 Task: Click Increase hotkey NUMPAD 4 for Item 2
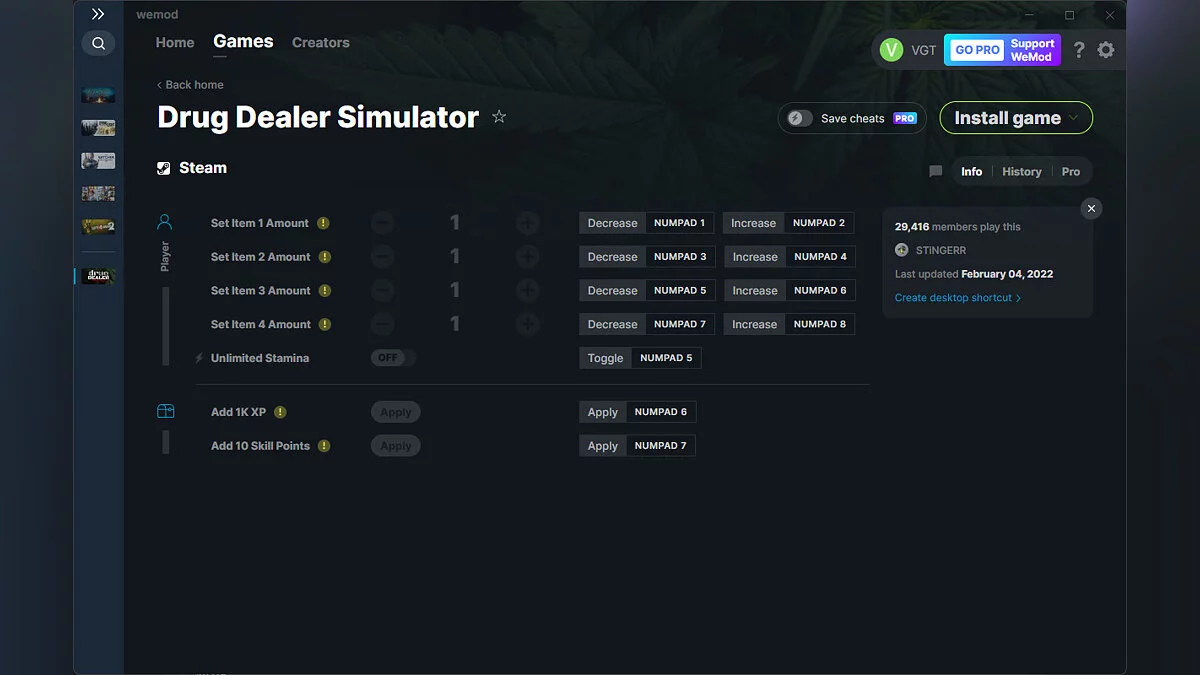tap(790, 257)
